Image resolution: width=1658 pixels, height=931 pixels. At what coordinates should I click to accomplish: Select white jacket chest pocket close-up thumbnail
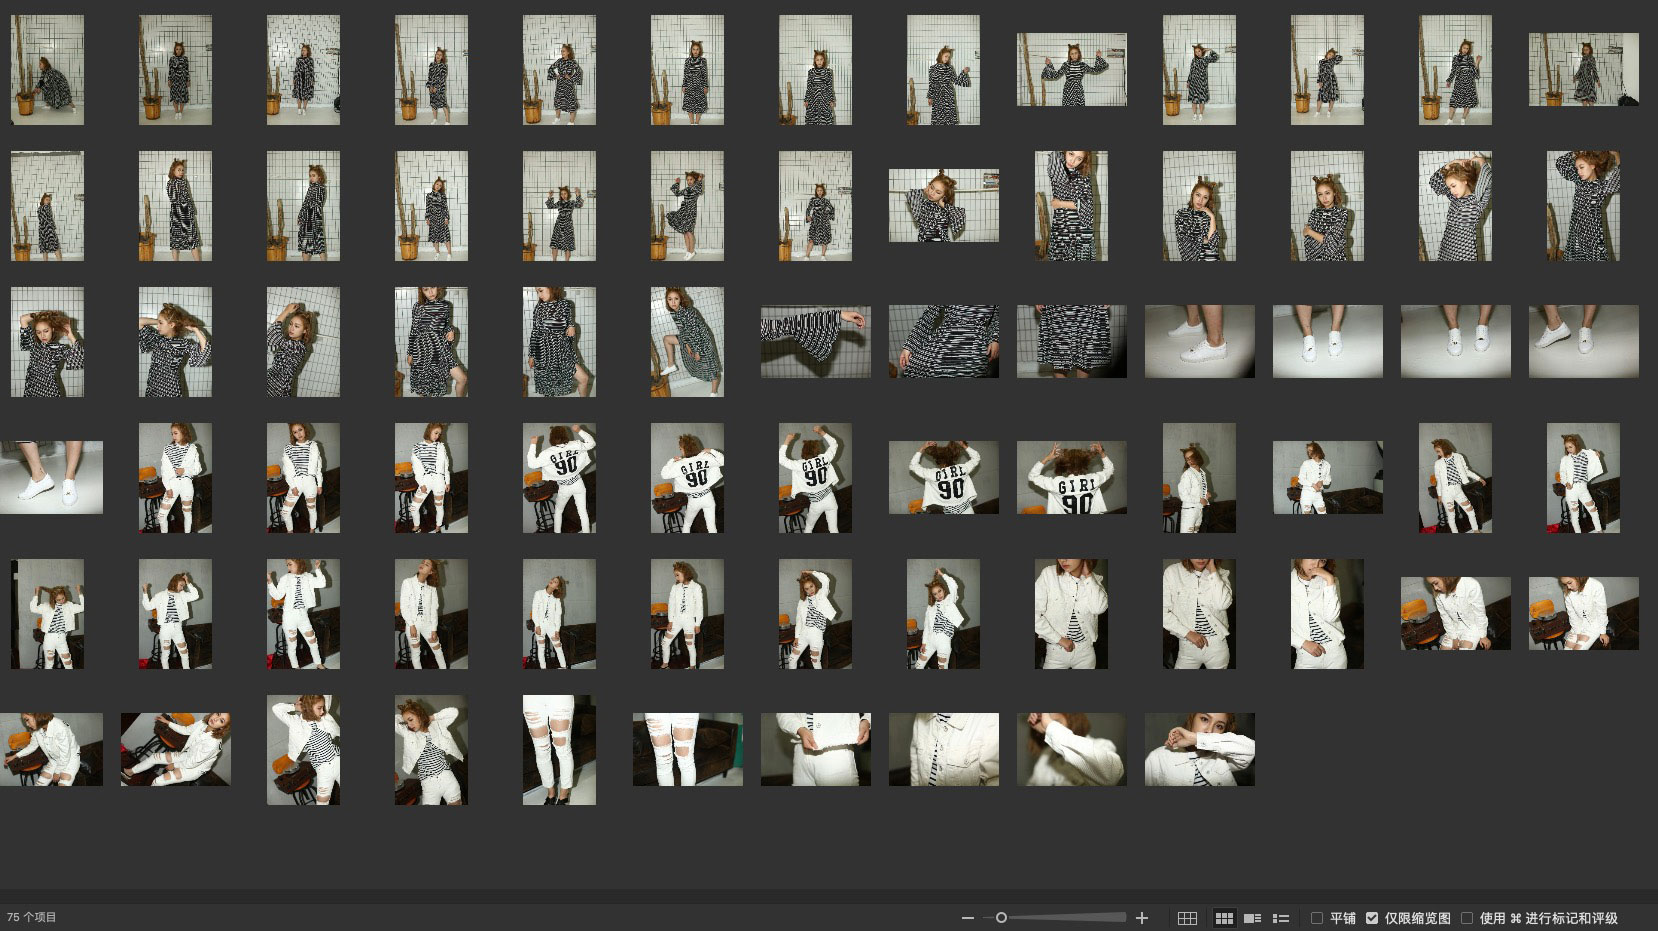[x=943, y=749]
